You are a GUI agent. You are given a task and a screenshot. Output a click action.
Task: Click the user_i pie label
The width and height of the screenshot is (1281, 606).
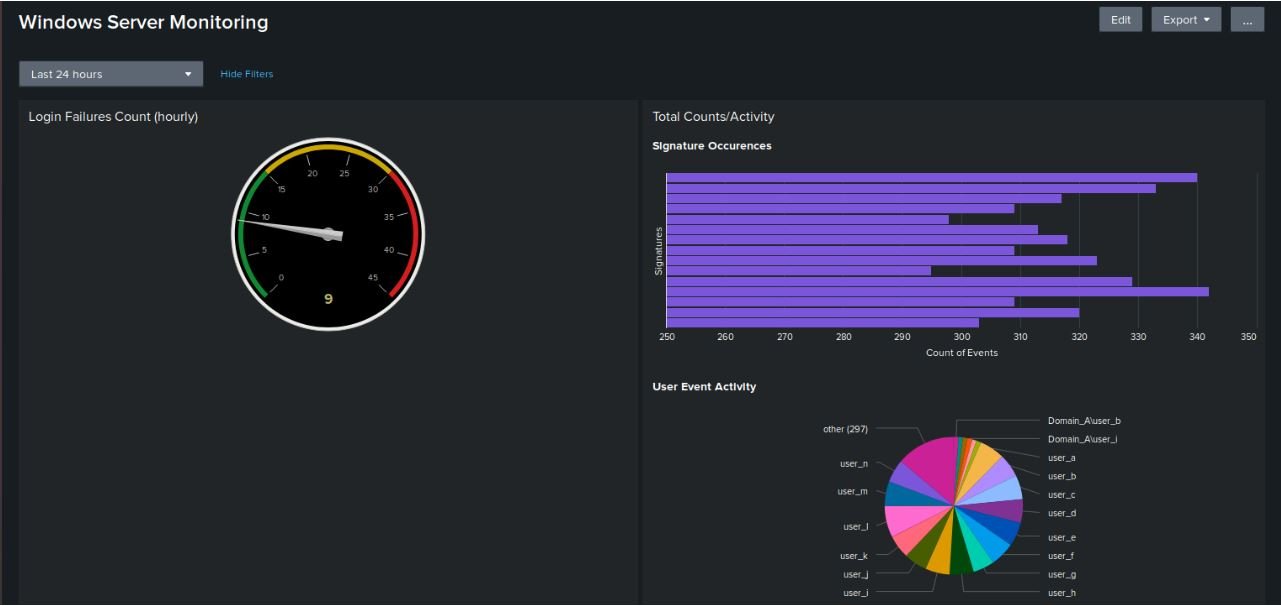(855, 593)
